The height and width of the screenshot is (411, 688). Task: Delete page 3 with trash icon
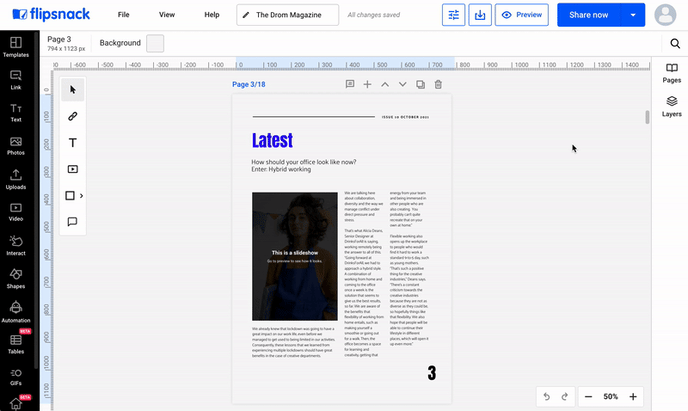click(x=438, y=84)
